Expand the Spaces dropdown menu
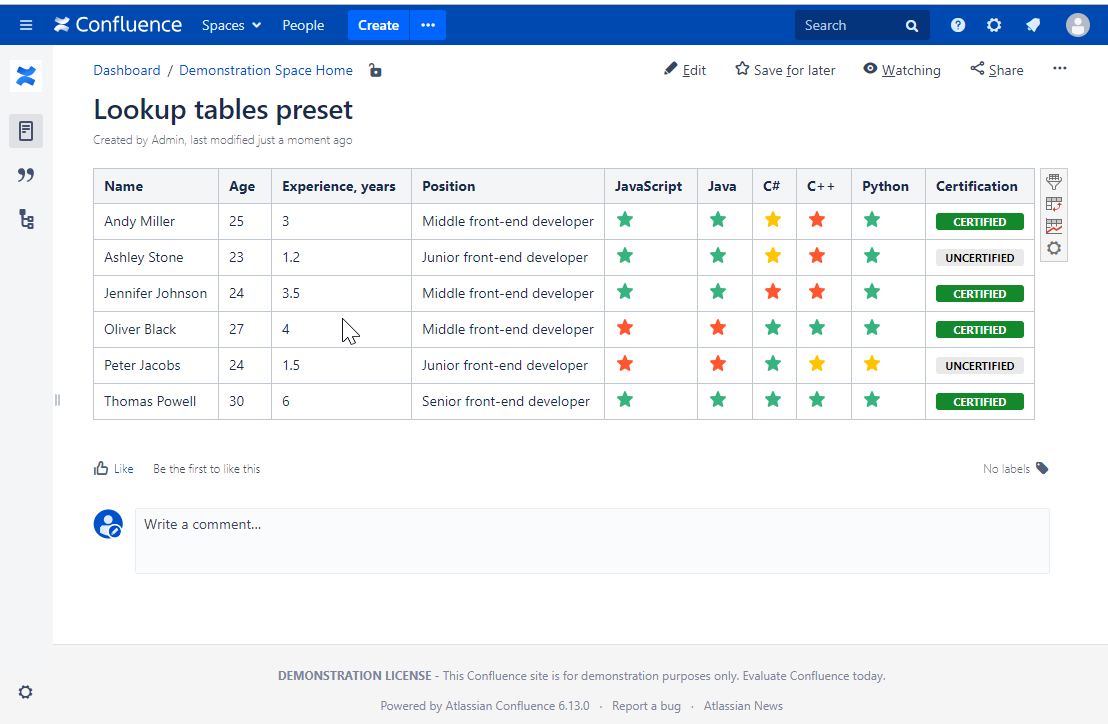Screen dimensions: 1108x724 coord(231,25)
